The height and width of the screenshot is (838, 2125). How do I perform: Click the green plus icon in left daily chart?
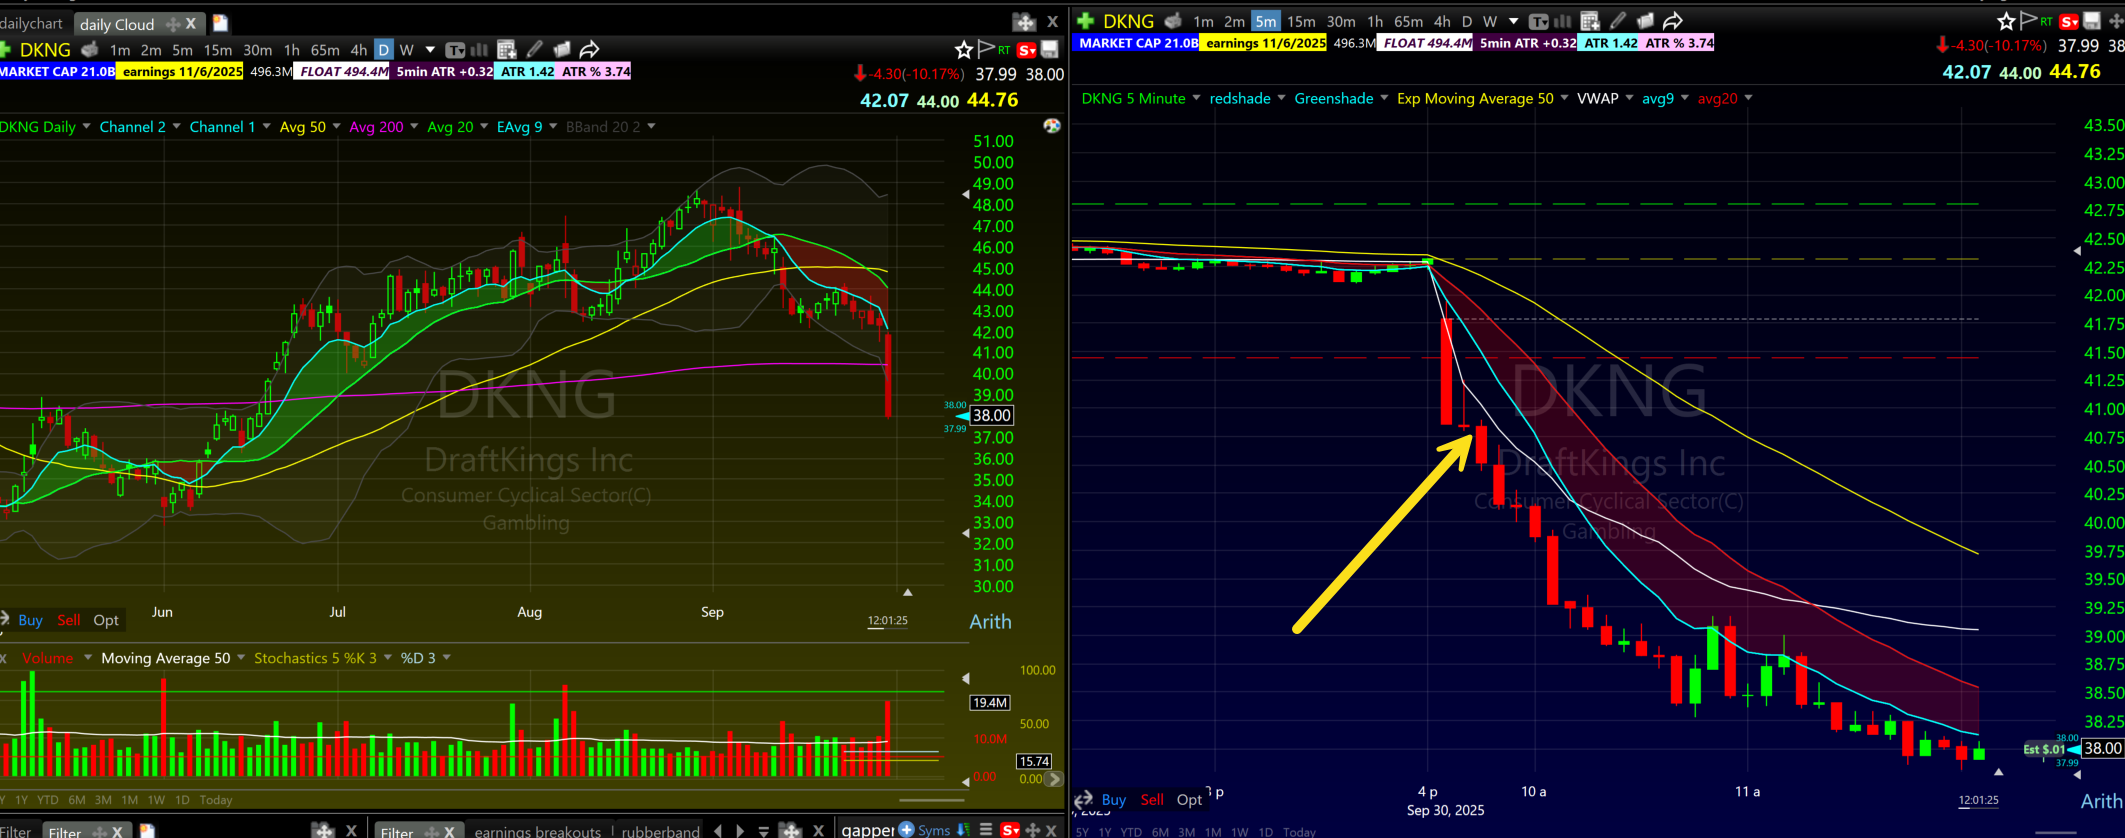point(4,49)
